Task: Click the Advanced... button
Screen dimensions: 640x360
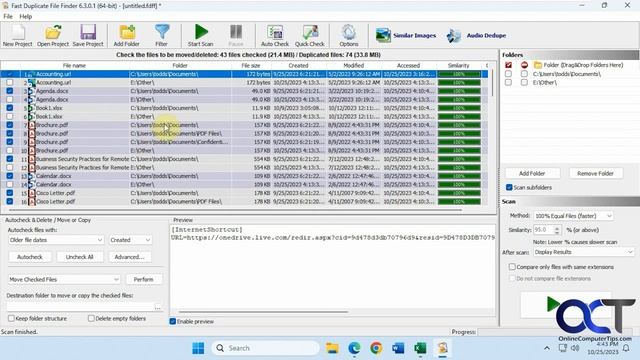Action: (x=129, y=257)
